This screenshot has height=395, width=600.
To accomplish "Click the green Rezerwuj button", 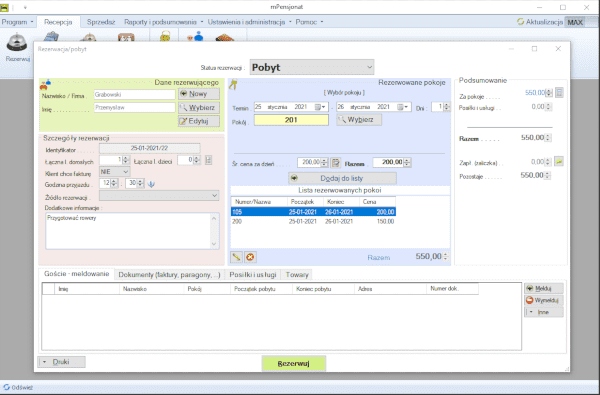I will (294, 364).
